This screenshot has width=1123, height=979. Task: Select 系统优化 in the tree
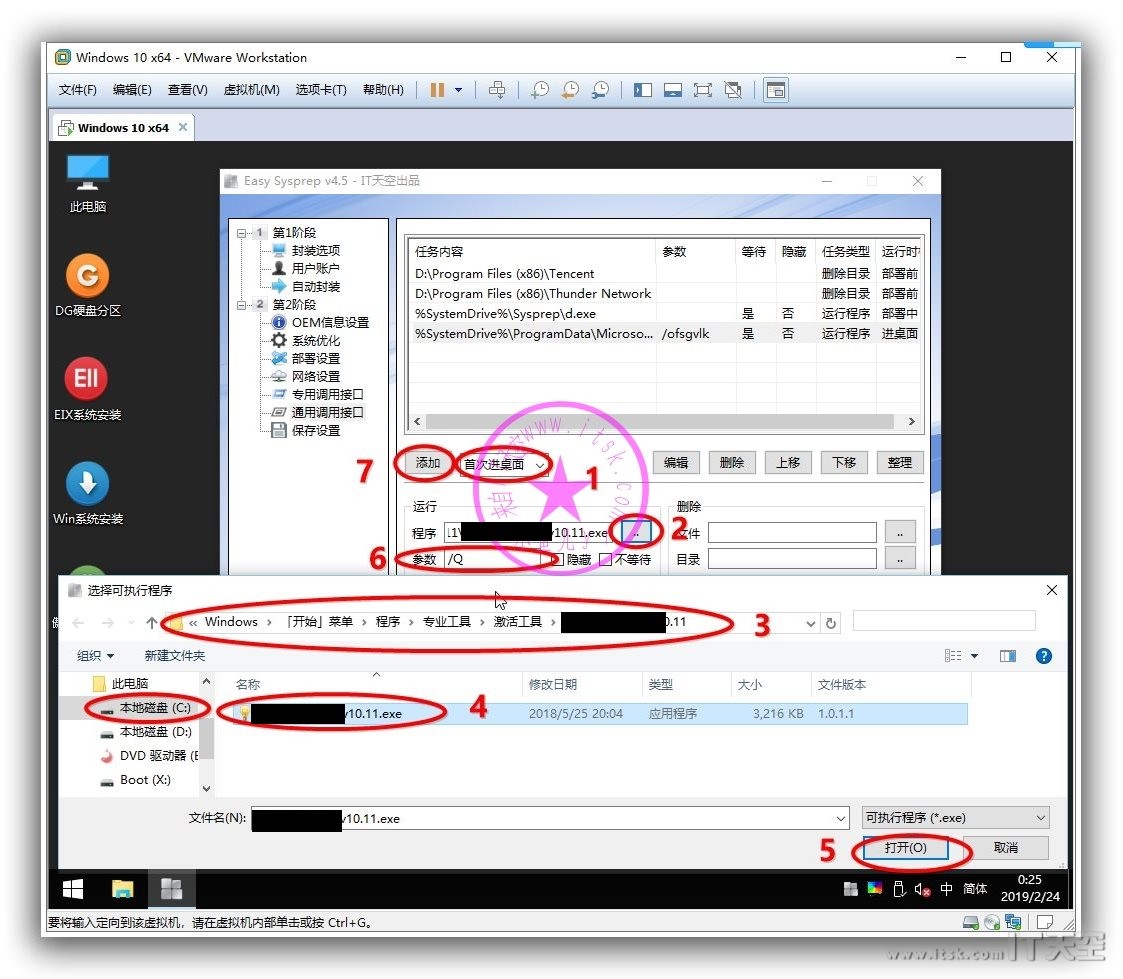pos(315,340)
